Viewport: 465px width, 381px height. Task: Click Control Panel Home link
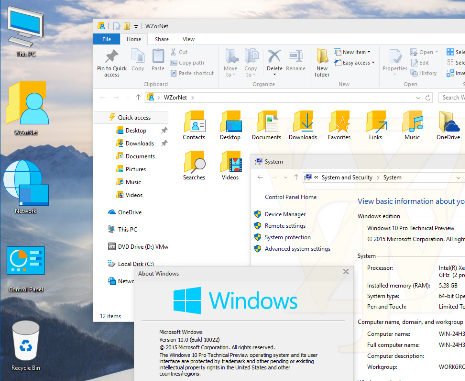click(x=290, y=197)
